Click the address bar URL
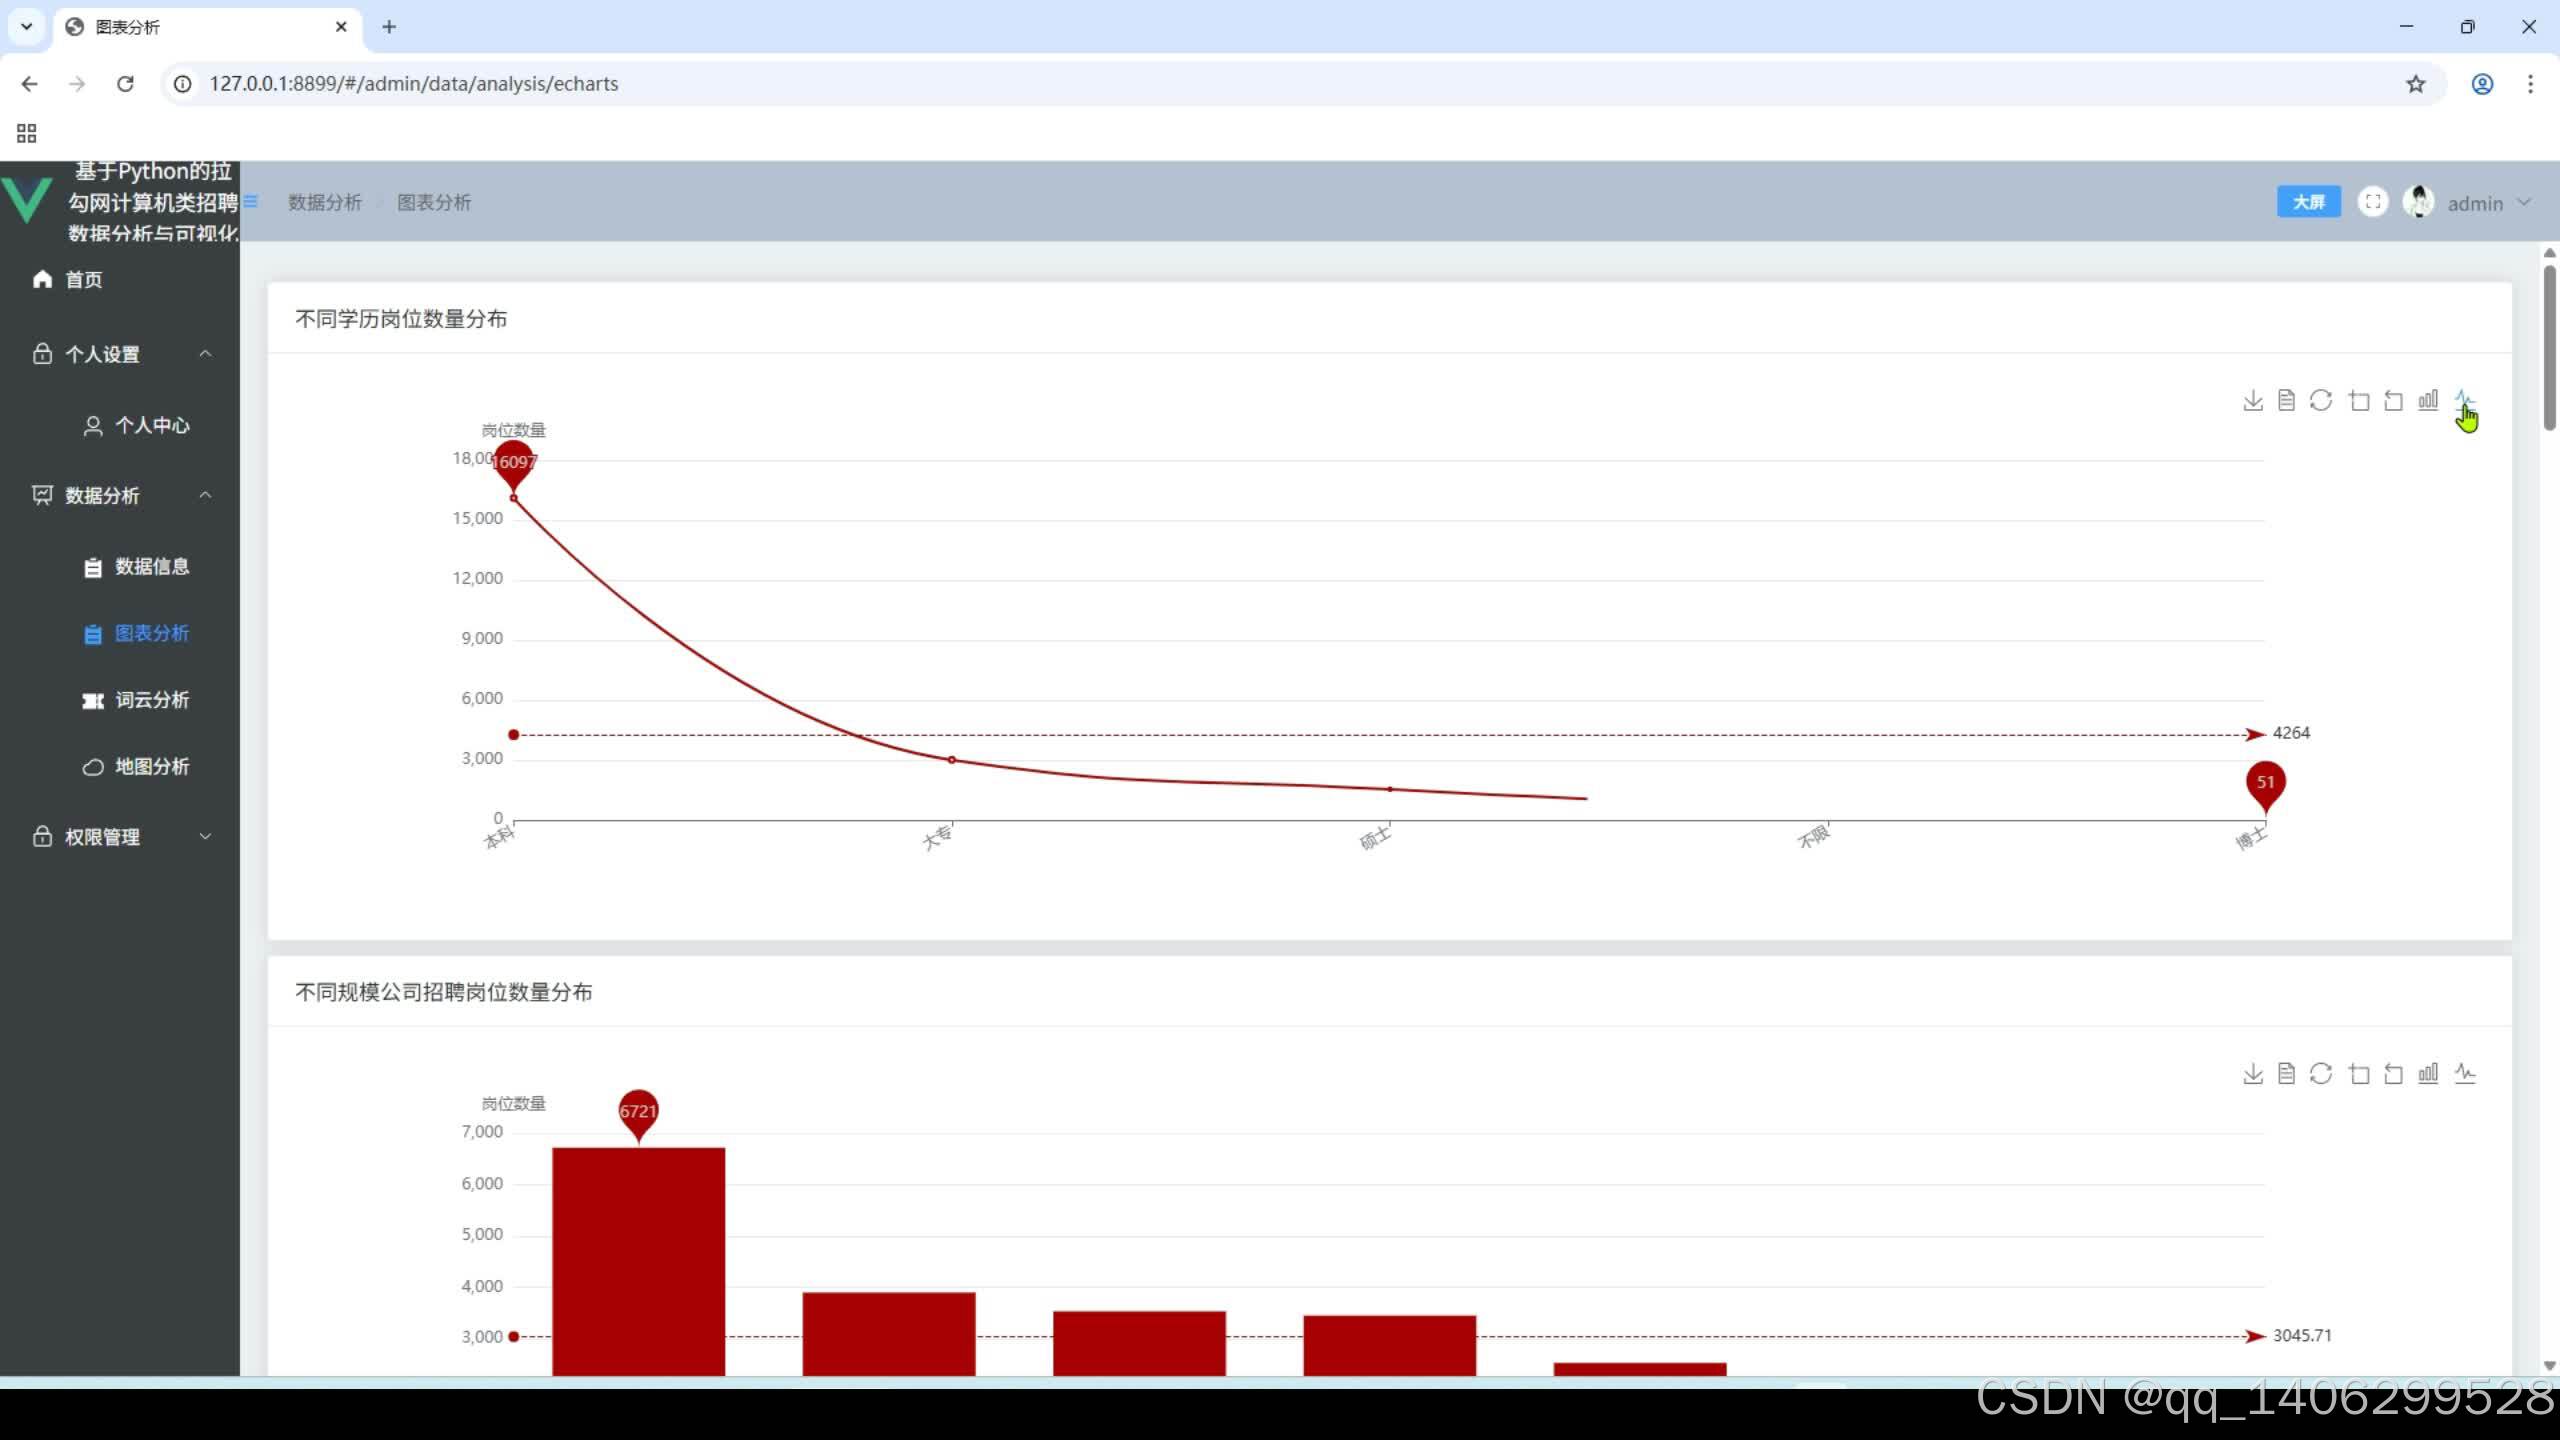The height and width of the screenshot is (1440, 2560). [x=413, y=84]
